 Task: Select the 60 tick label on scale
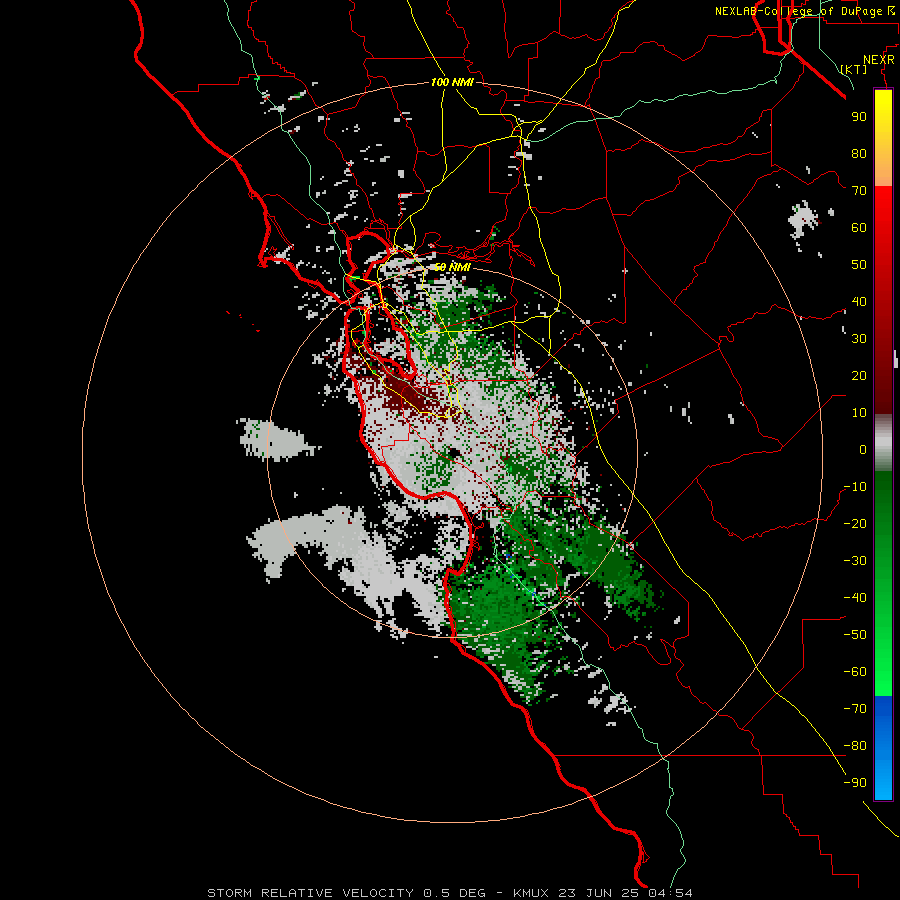pos(859,228)
